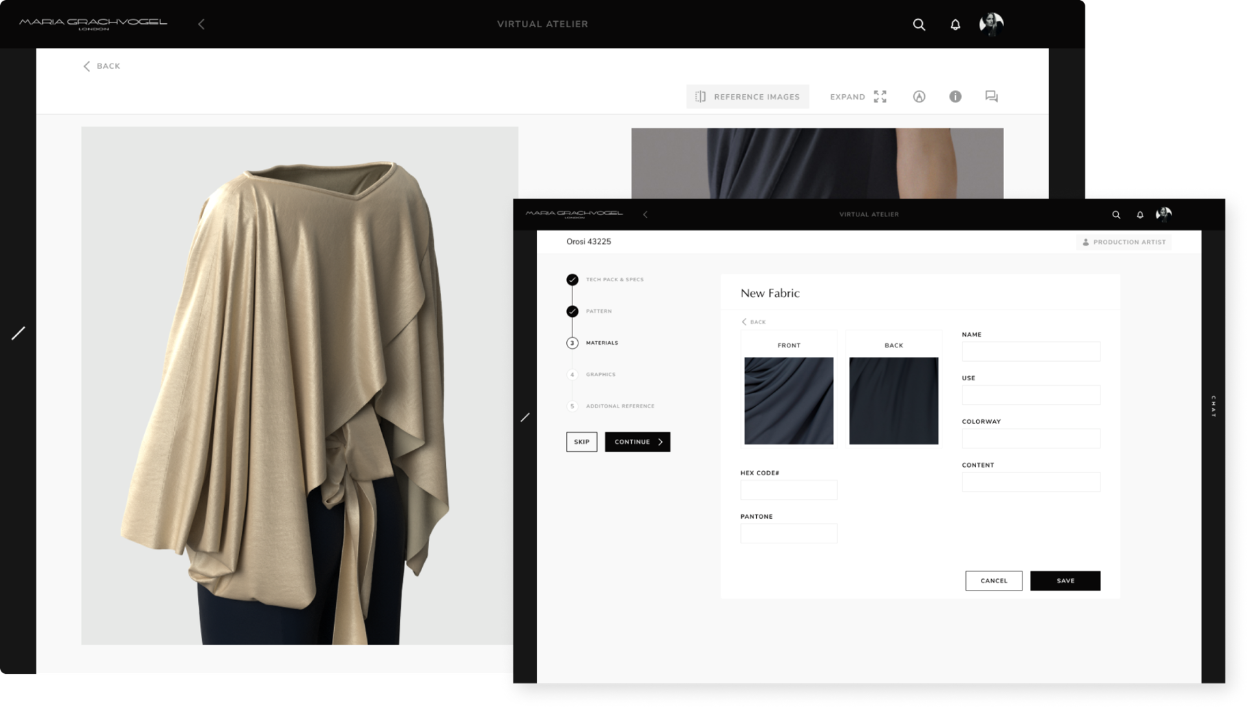
Task: Select the Front fabric swatch image
Action: click(x=789, y=400)
